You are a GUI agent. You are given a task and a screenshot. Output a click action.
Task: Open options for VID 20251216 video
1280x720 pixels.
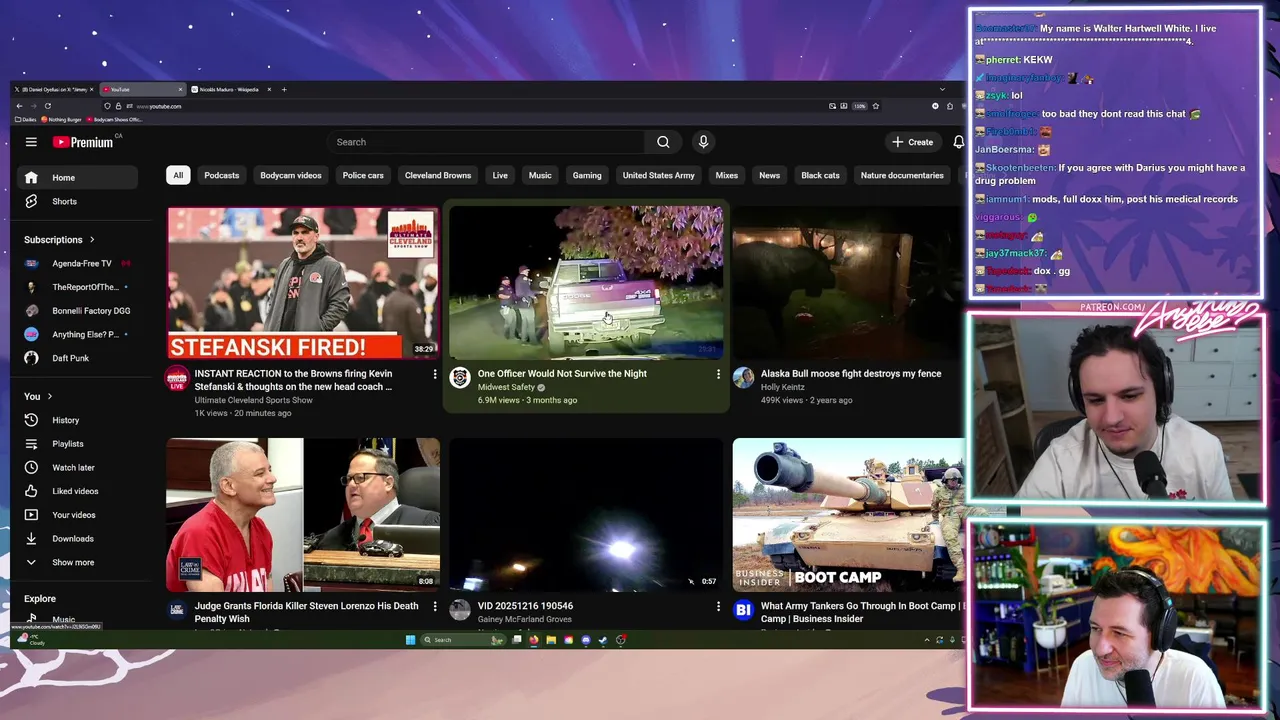(717, 606)
